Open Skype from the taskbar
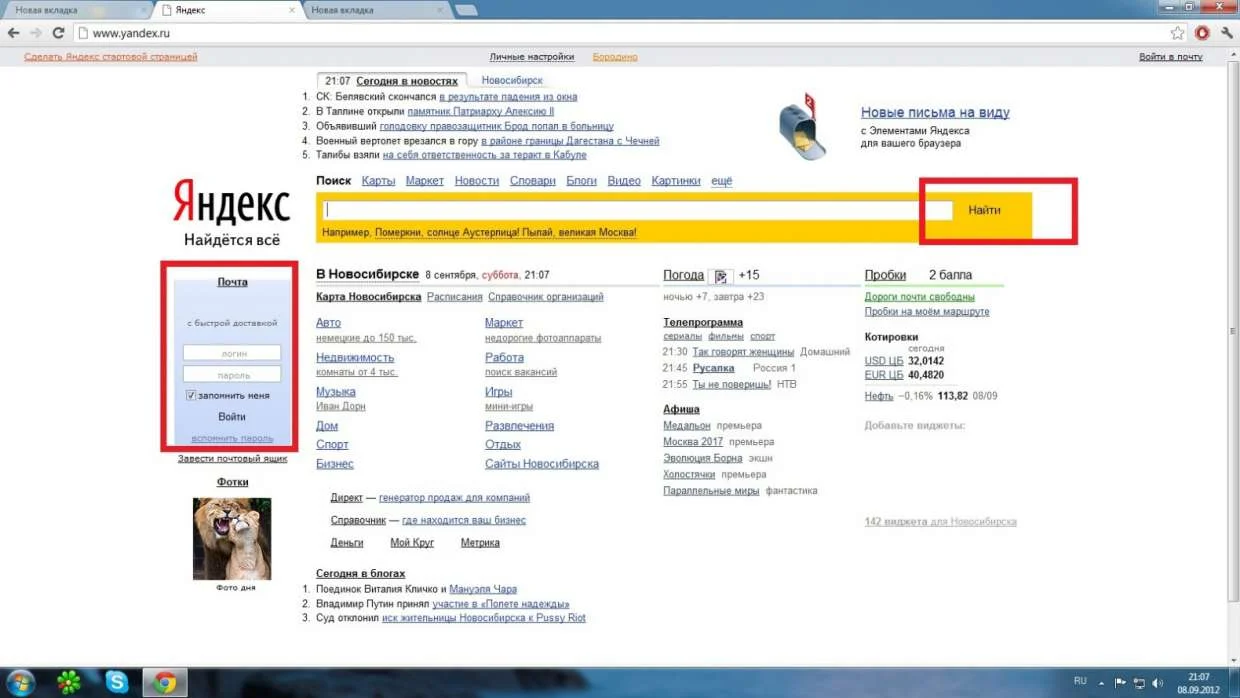Image resolution: width=1240 pixels, height=698 pixels. point(117,683)
